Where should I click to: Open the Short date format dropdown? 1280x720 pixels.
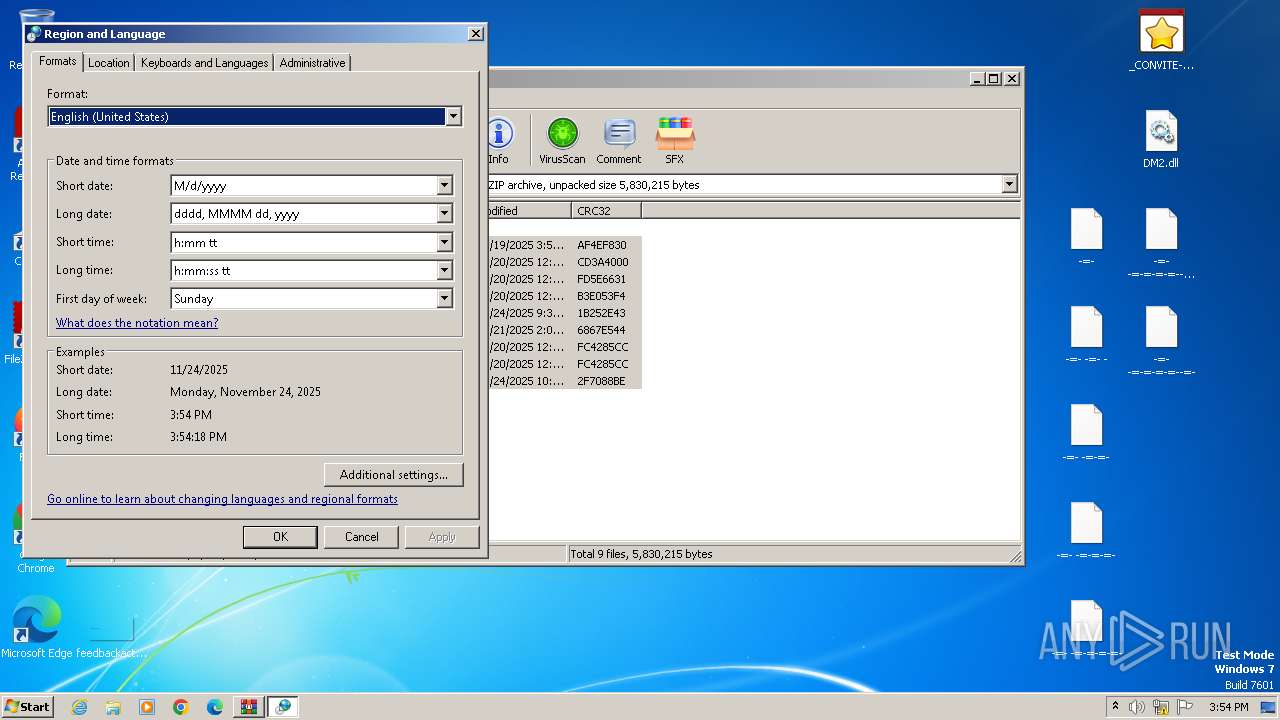pos(445,186)
